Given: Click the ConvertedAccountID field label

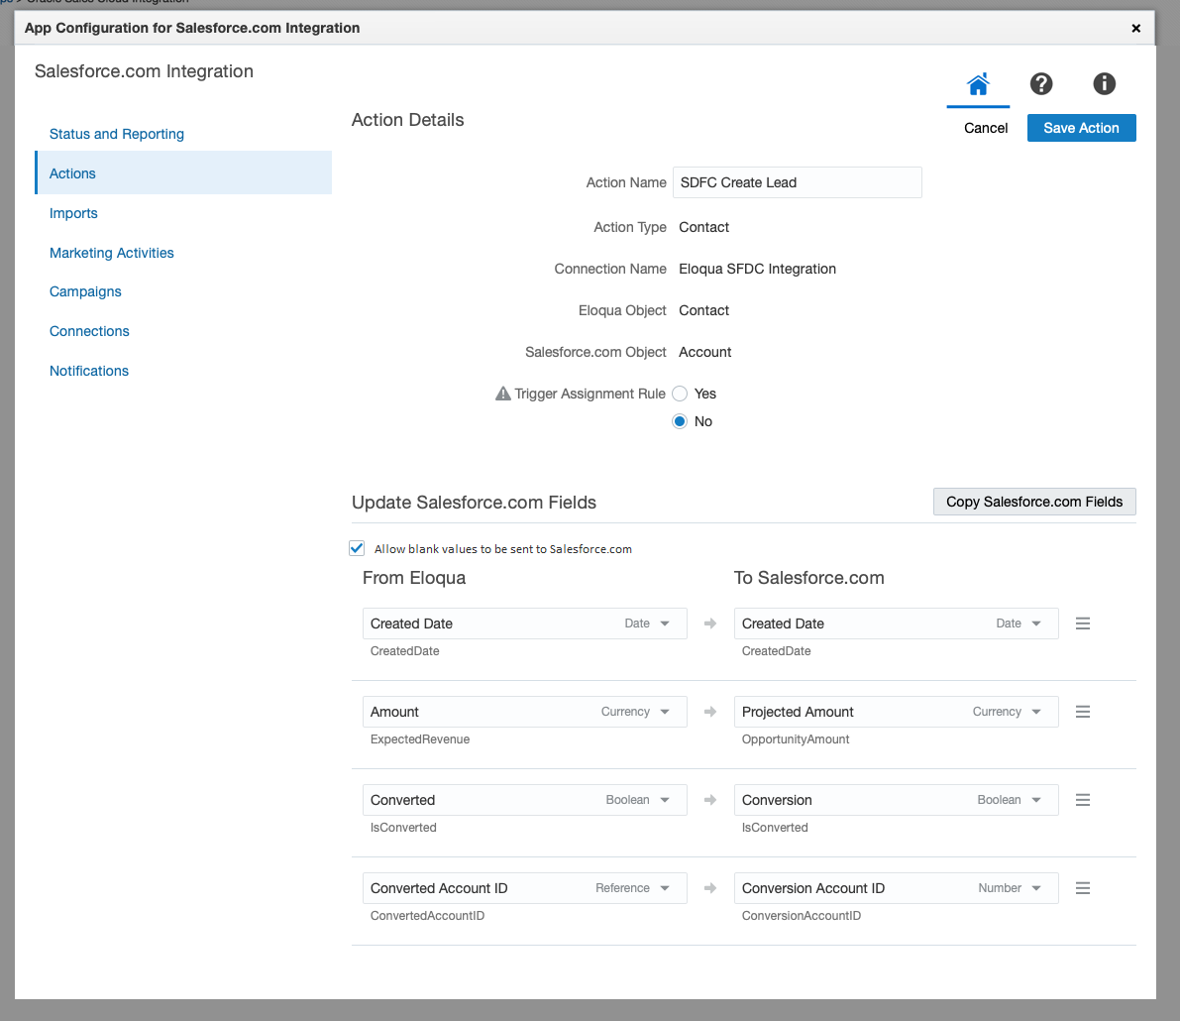Looking at the screenshot, I should click(x=427, y=916).
